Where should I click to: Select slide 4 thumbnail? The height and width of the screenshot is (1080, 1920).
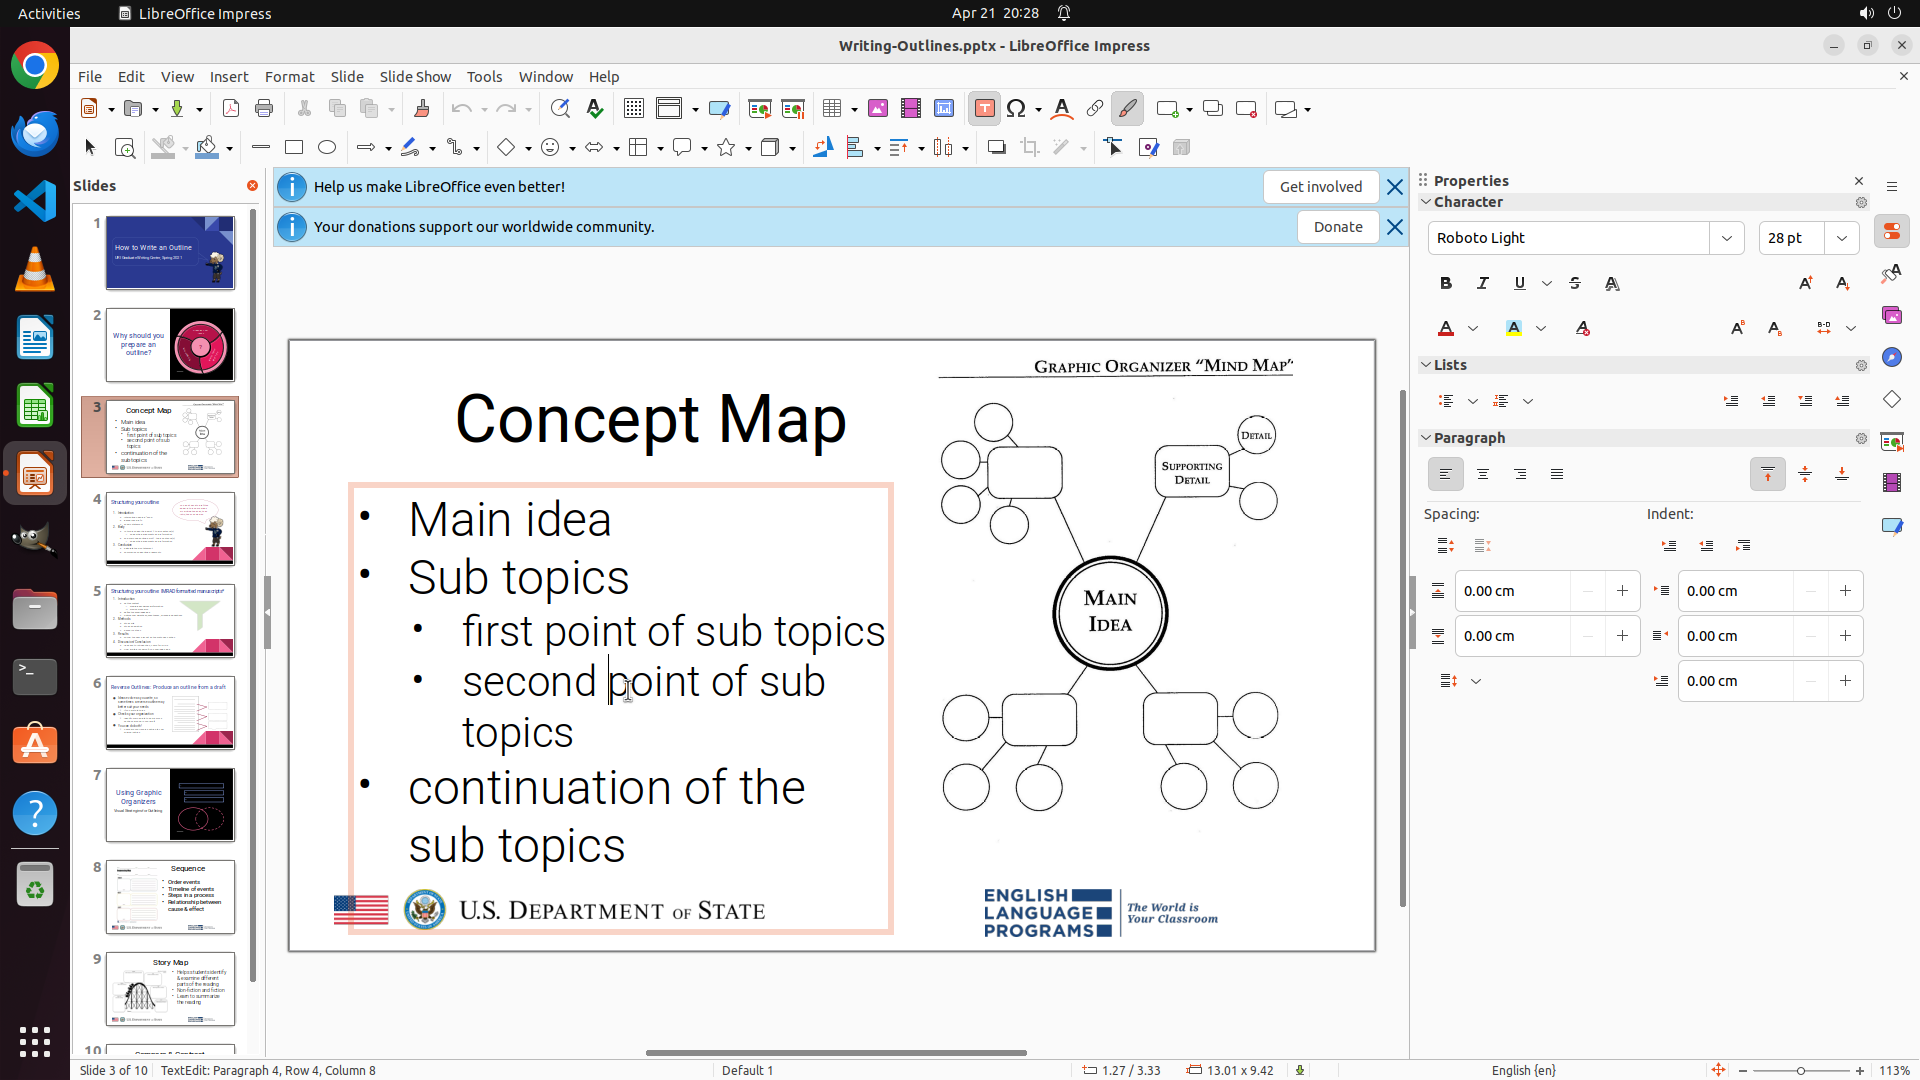(x=171, y=529)
